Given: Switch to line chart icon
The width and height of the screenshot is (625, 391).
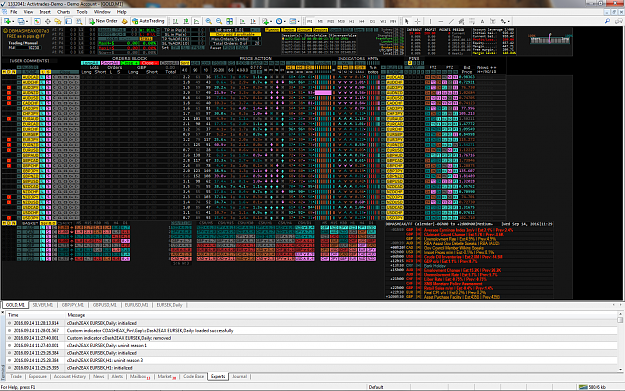Looking at the screenshot, I should pos(197,21).
